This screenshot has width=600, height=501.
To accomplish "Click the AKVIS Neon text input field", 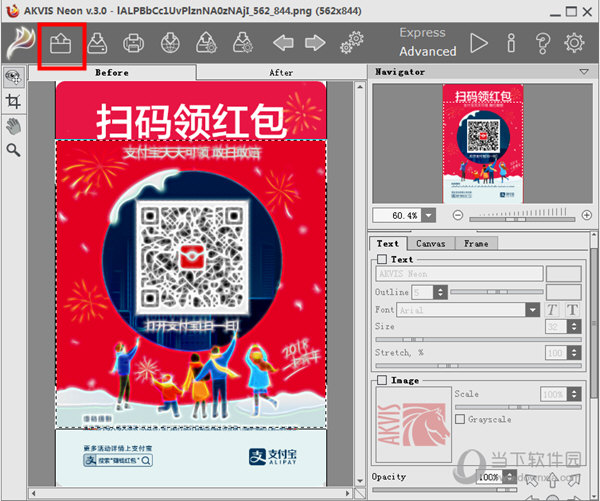I will point(459,274).
